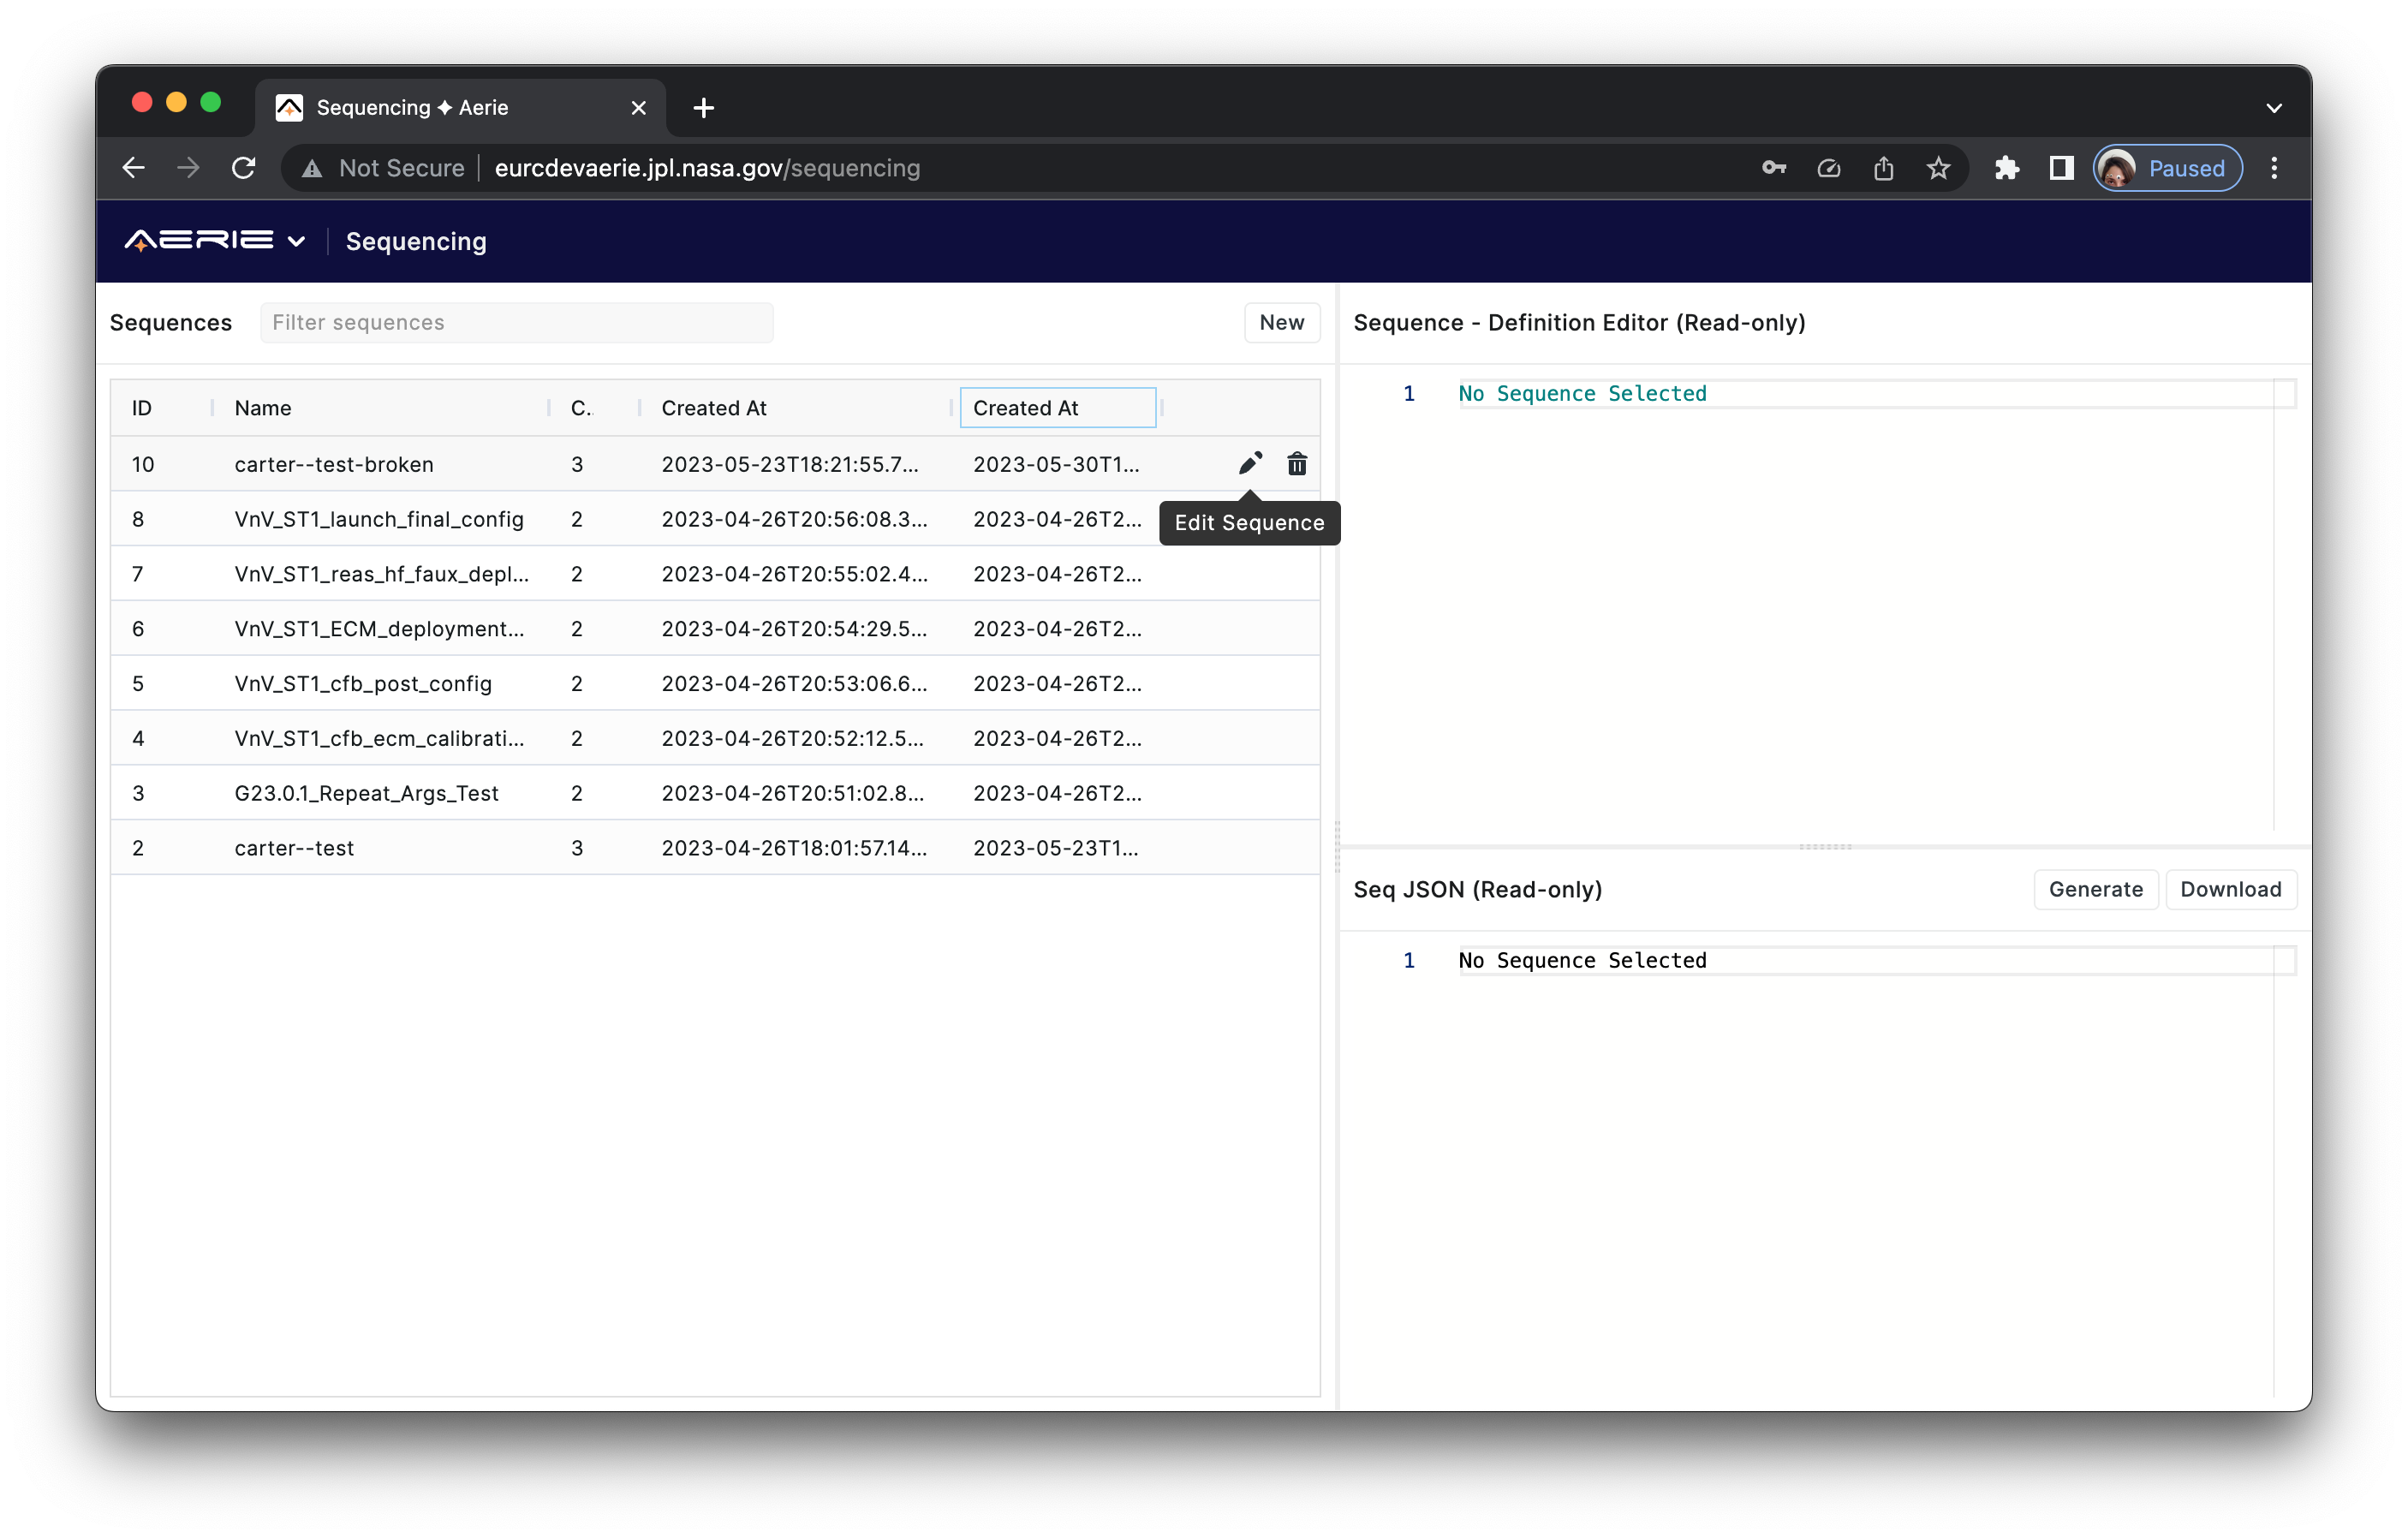The width and height of the screenshot is (2408, 1538).
Task: Click the password key icon
Action: (x=1773, y=168)
